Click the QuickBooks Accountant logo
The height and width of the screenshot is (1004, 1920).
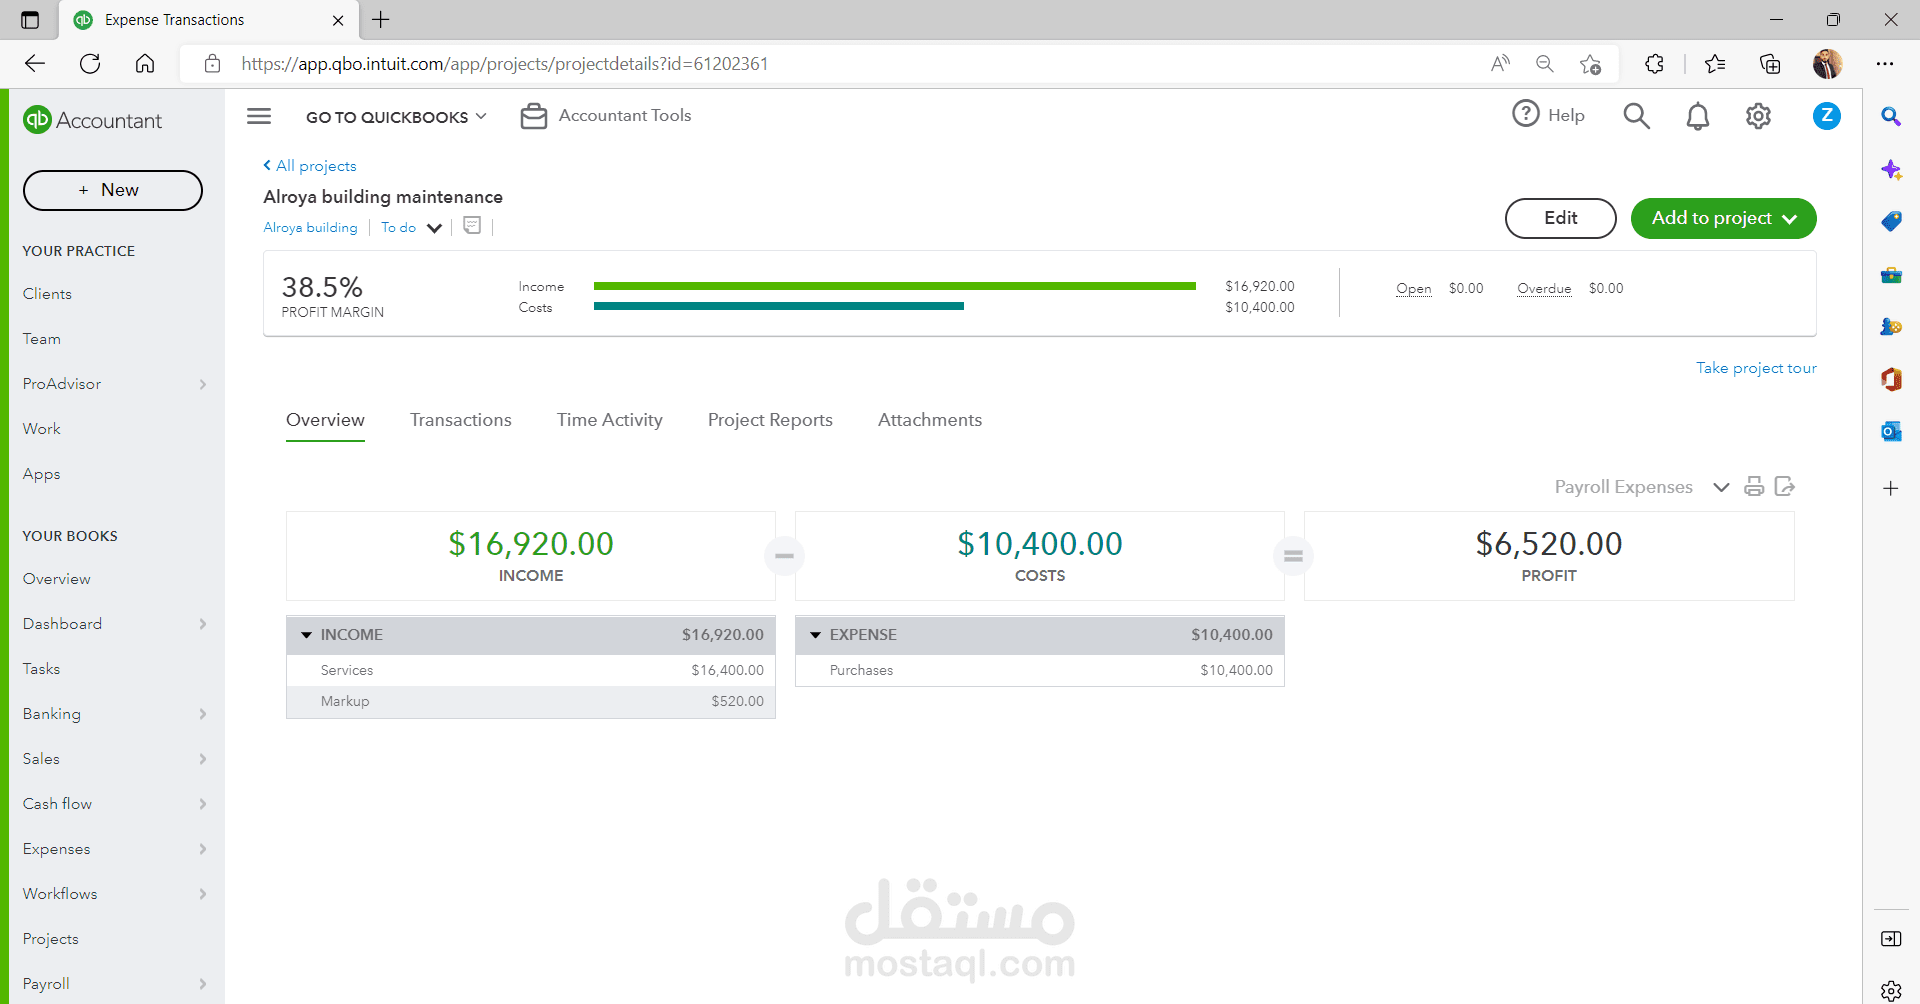click(x=92, y=120)
